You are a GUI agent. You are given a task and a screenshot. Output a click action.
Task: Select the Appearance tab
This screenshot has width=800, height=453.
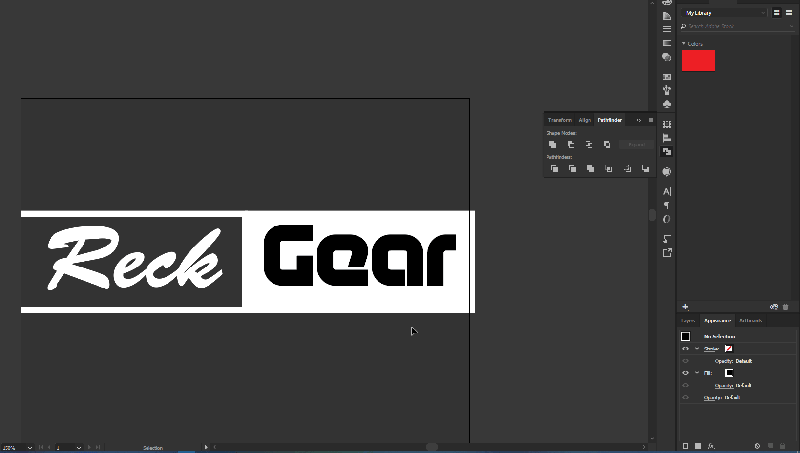click(x=717, y=321)
